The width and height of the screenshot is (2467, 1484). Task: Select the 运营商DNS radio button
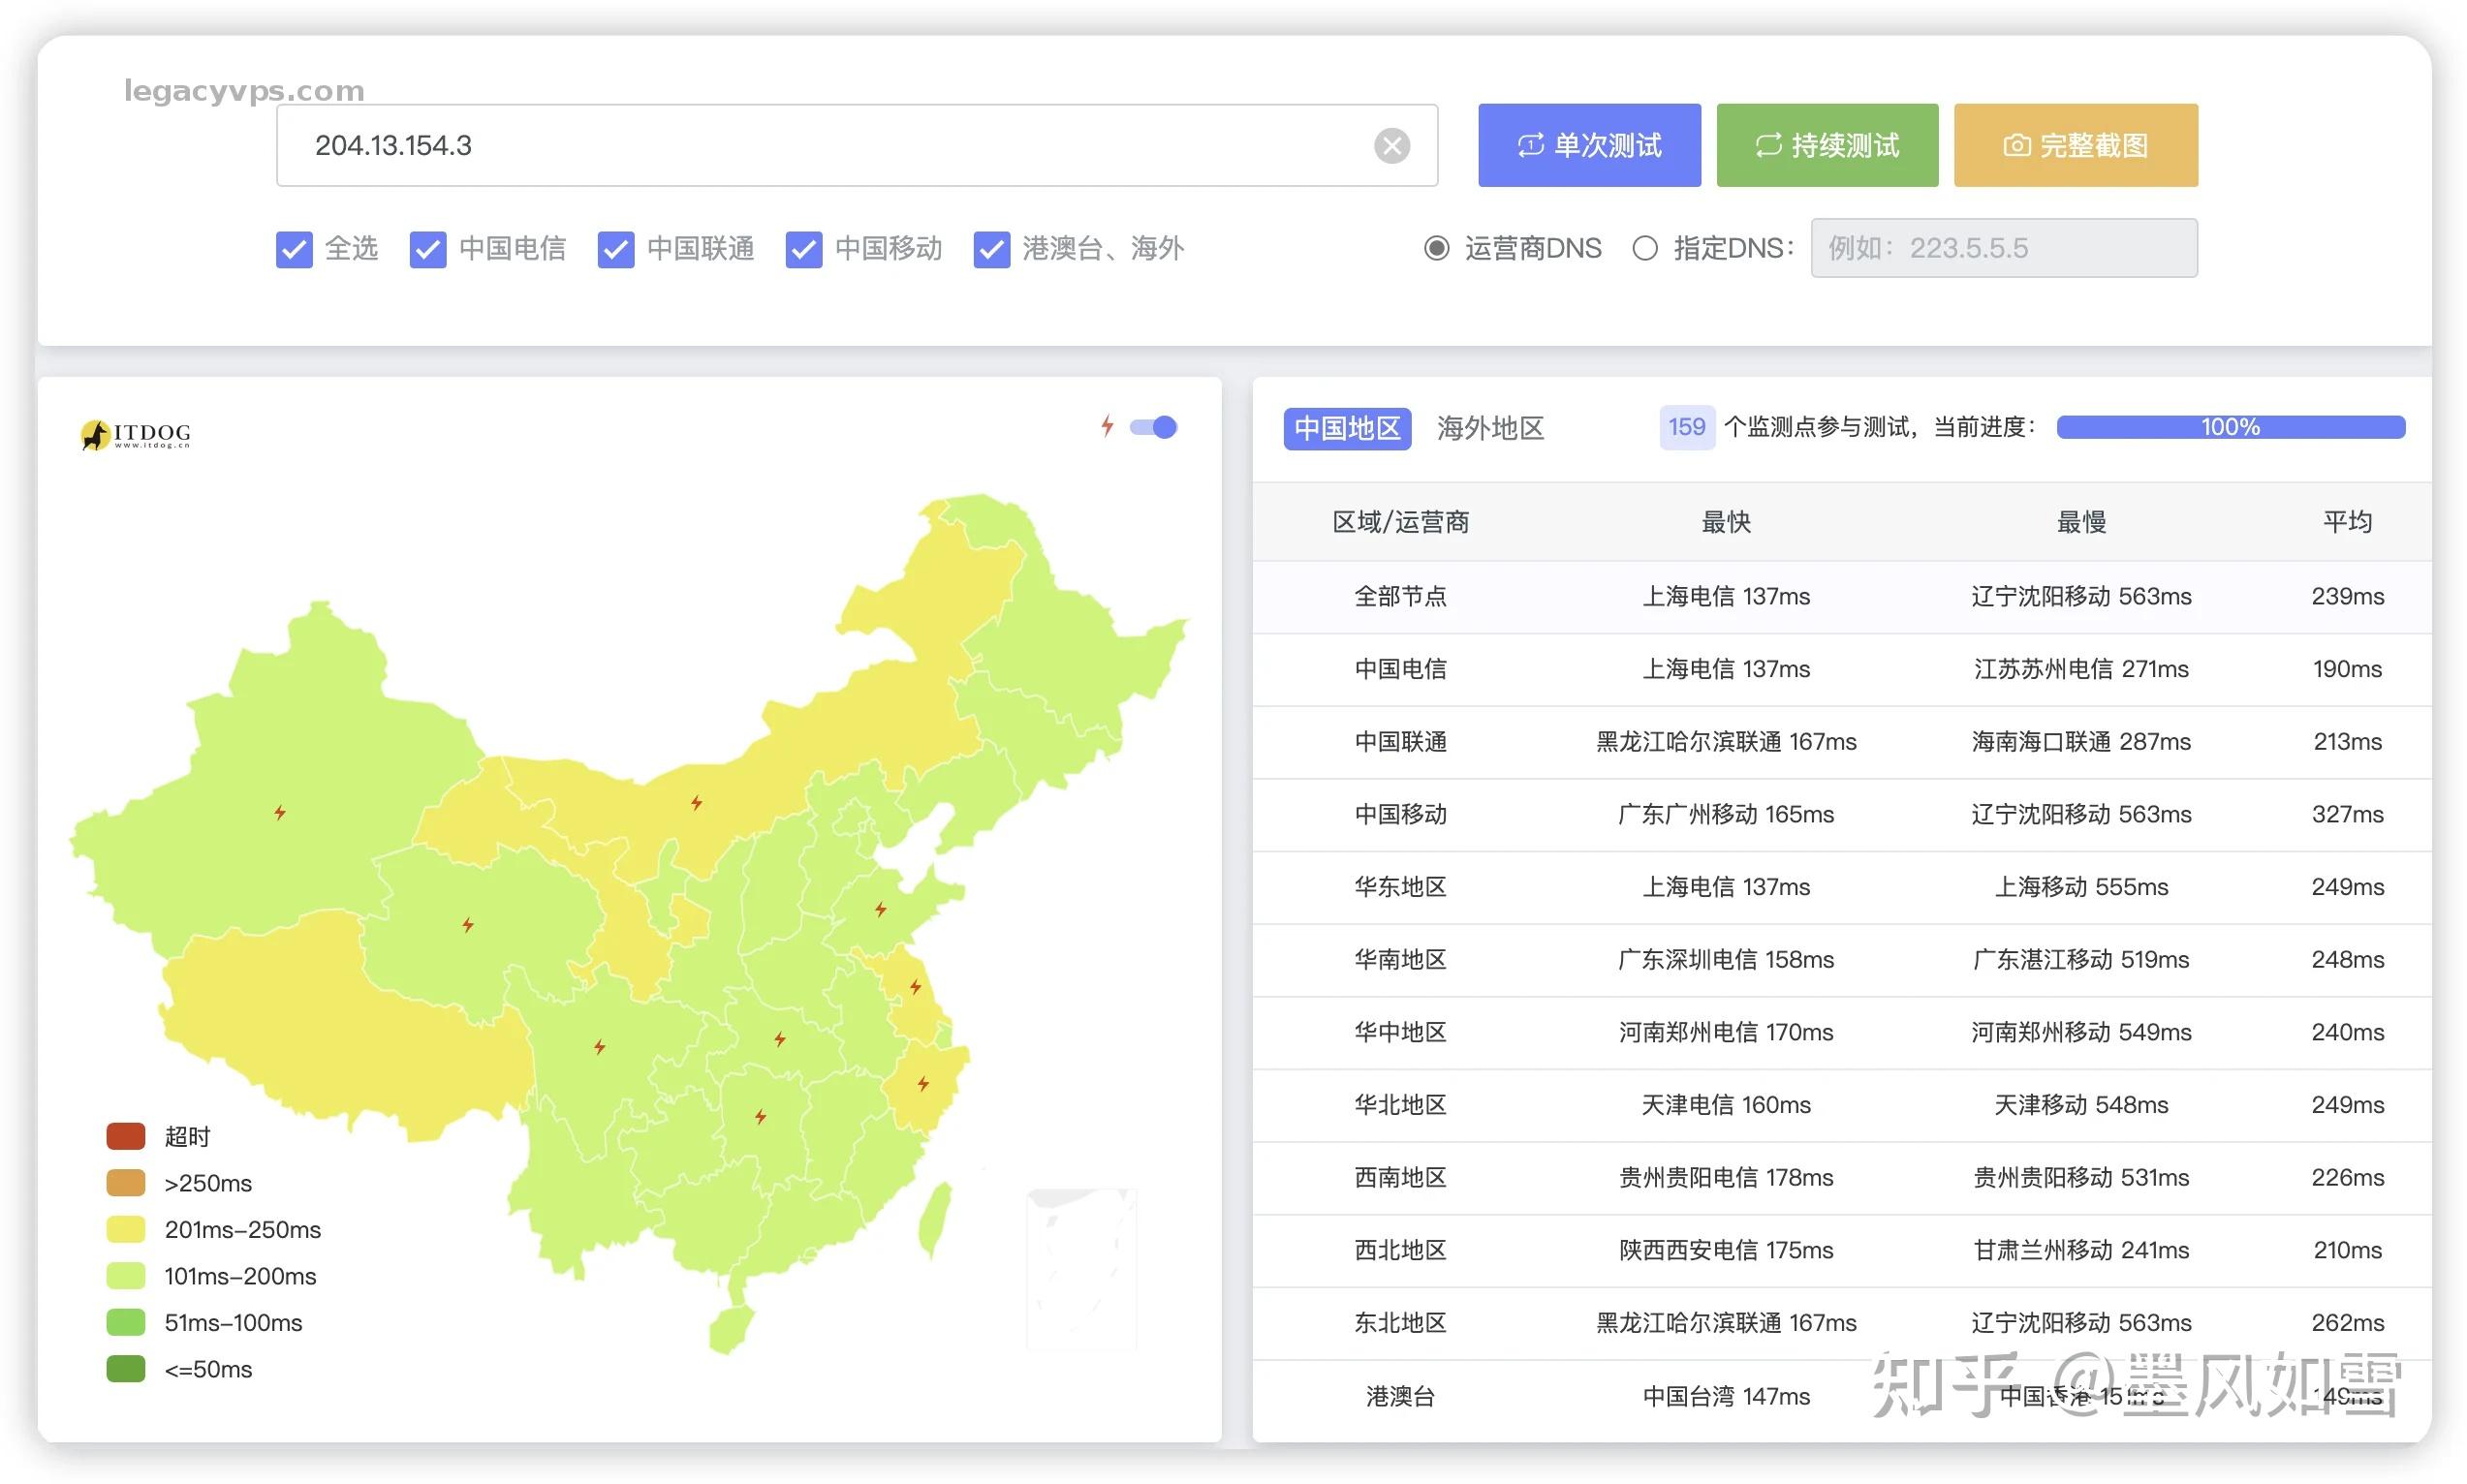click(x=1436, y=248)
